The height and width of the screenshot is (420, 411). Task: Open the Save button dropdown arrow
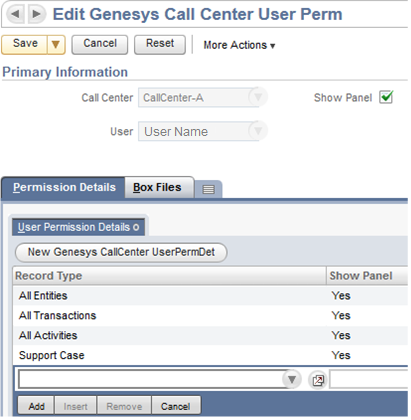pyautogui.click(x=56, y=44)
